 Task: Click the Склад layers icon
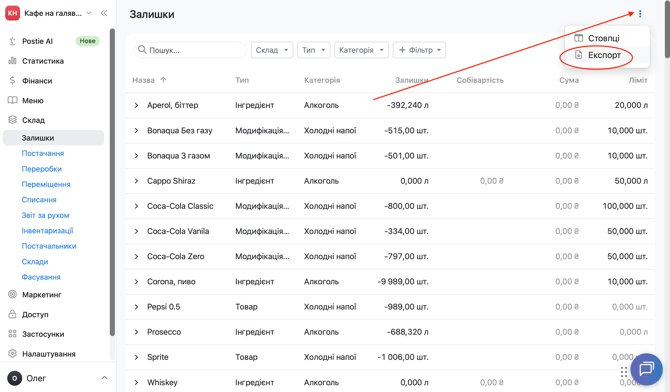click(x=12, y=120)
